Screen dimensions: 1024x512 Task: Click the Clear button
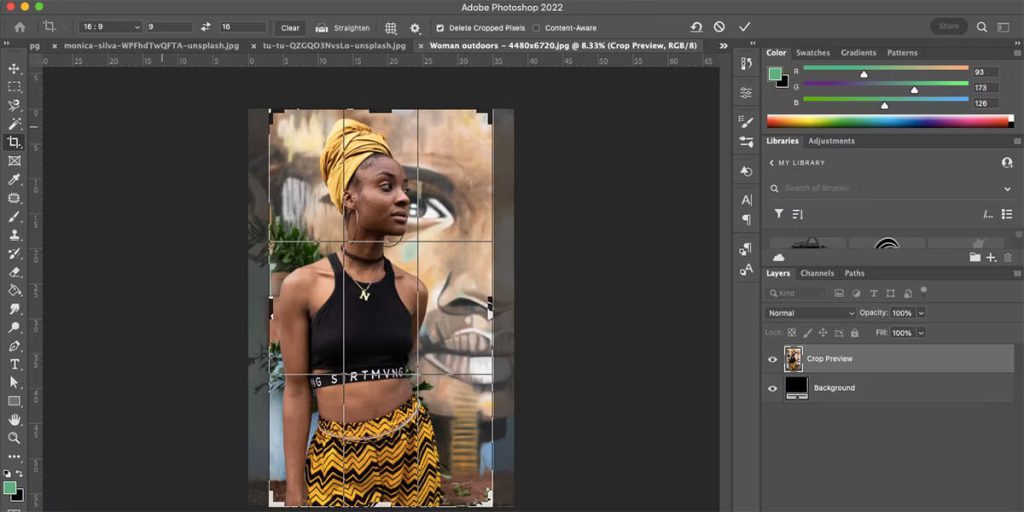click(x=290, y=28)
